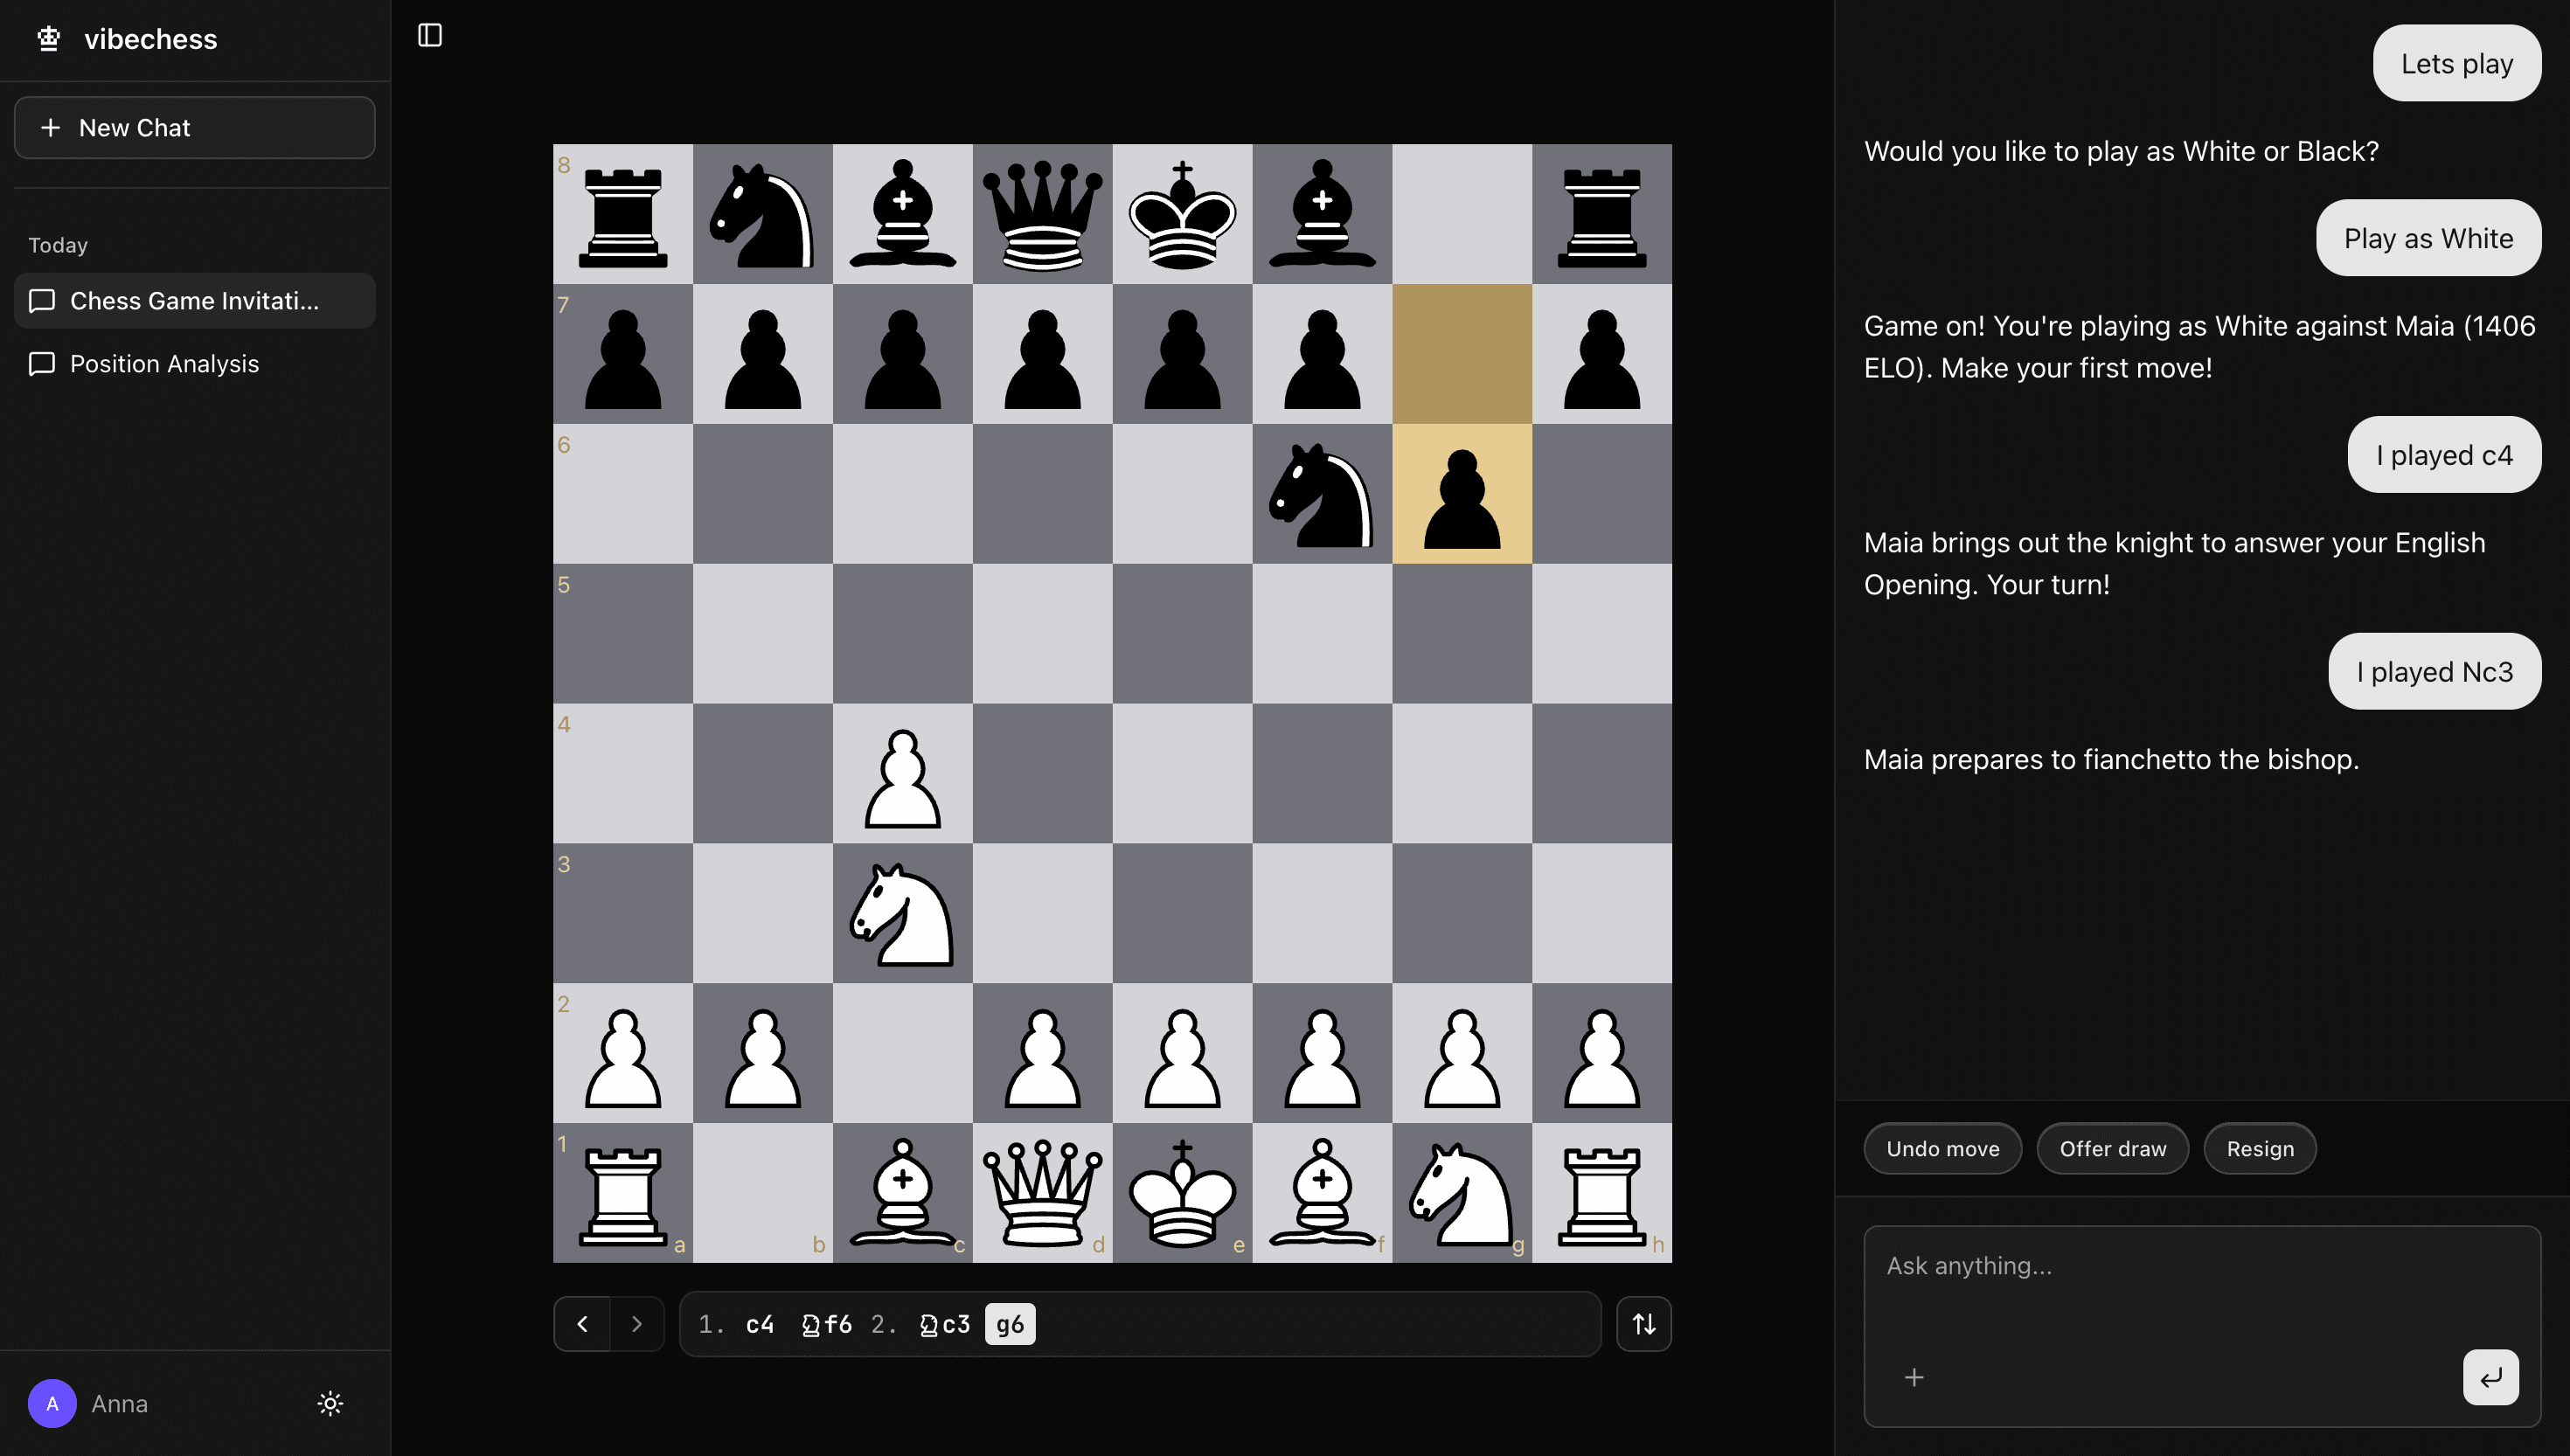
Task: Click the plus attachment icon in chat box
Action: pyautogui.click(x=1914, y=1377)
